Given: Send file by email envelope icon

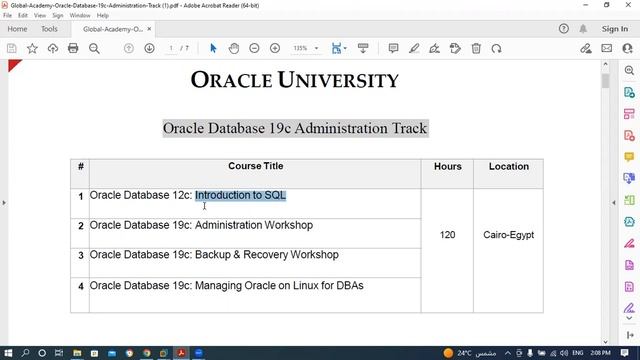Looking at the screenshot, I should pos(607,48).
